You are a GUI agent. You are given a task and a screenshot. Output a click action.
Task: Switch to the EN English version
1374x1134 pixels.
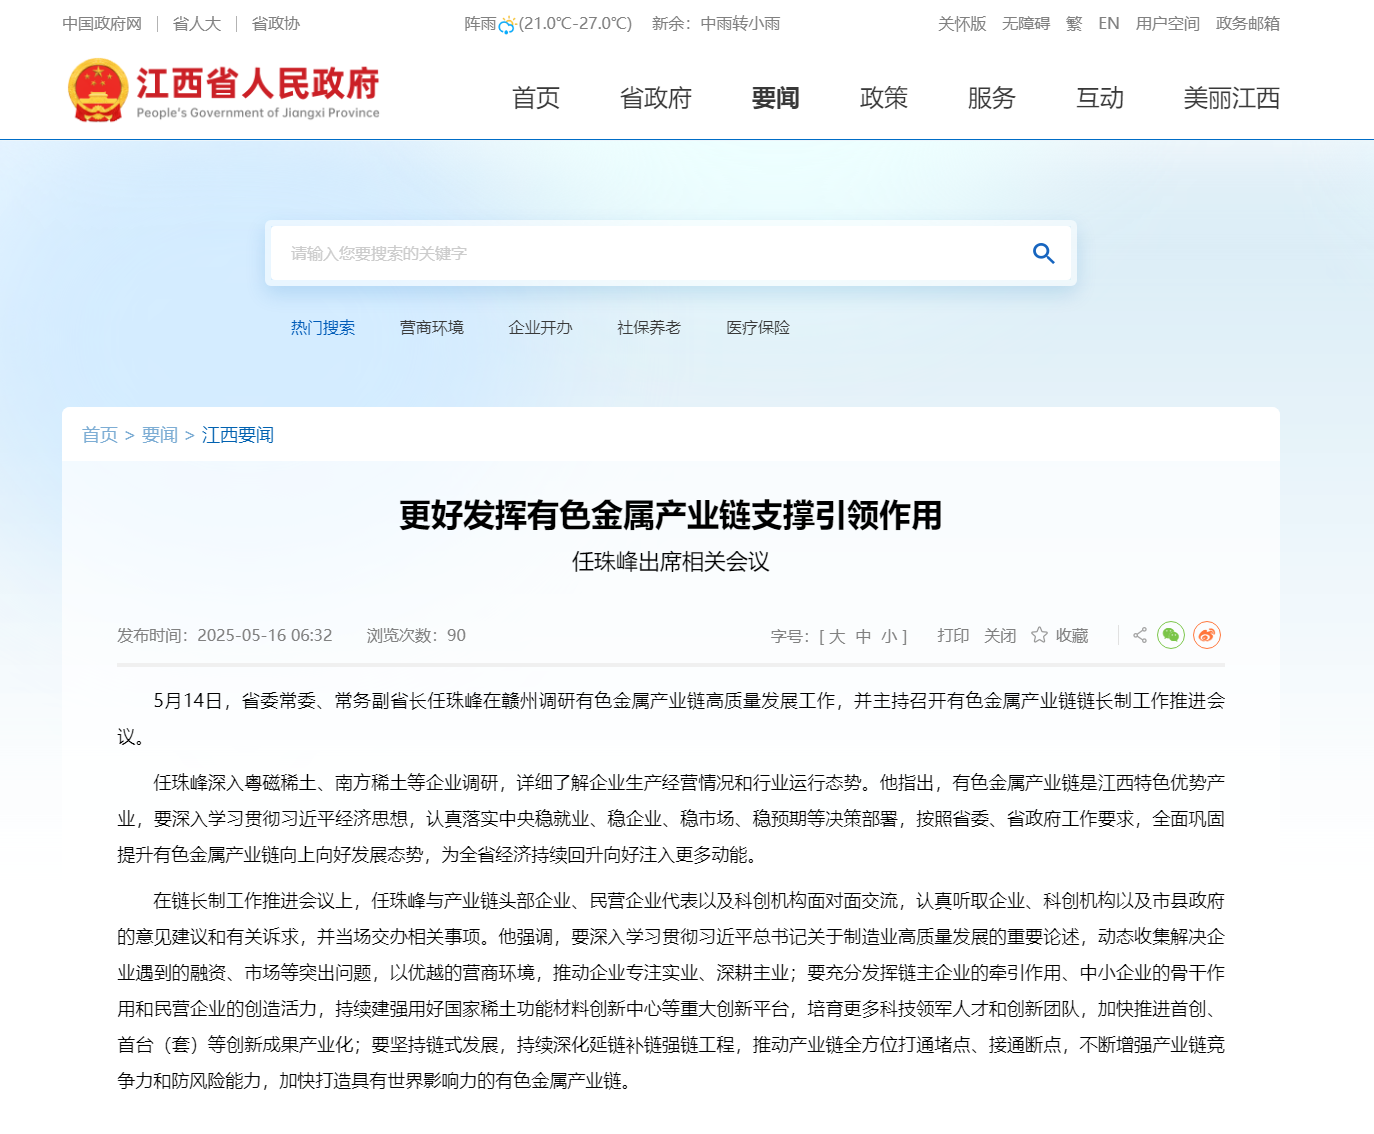coord(1108,24)
